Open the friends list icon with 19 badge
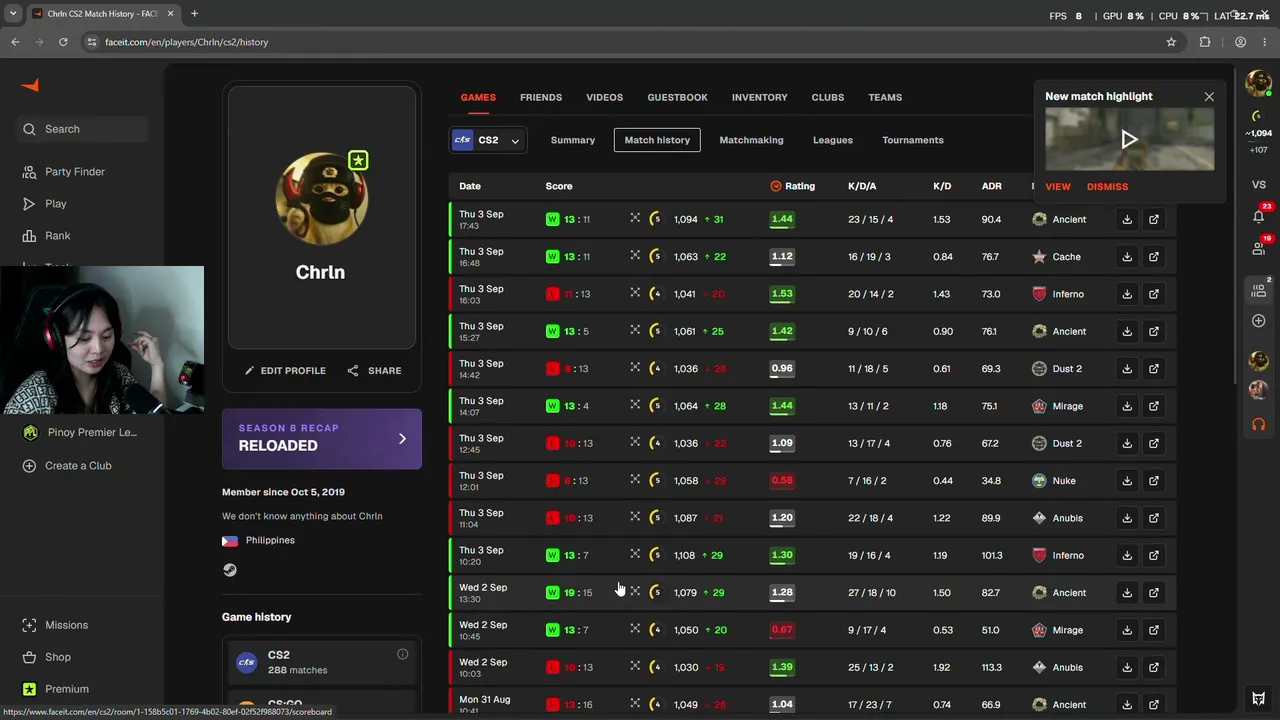 tap(1259, 248)
